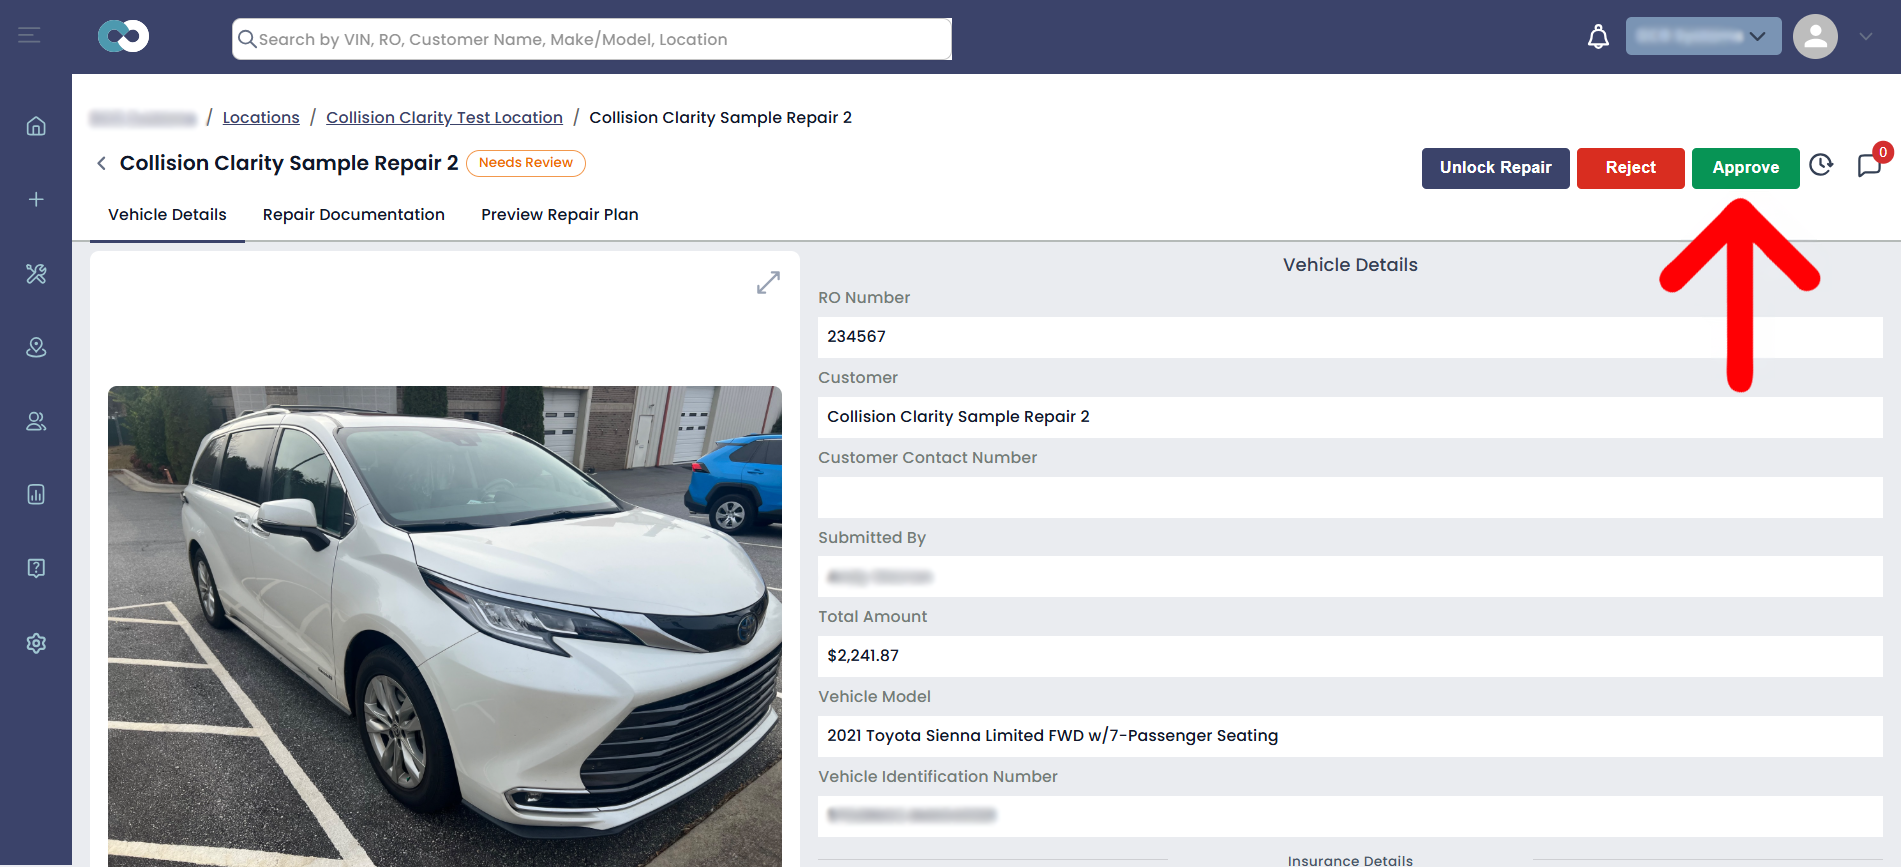This screenshot has height=867, width=1901.
Task: Open the hamburger menu in top bar
Action: 29,36
